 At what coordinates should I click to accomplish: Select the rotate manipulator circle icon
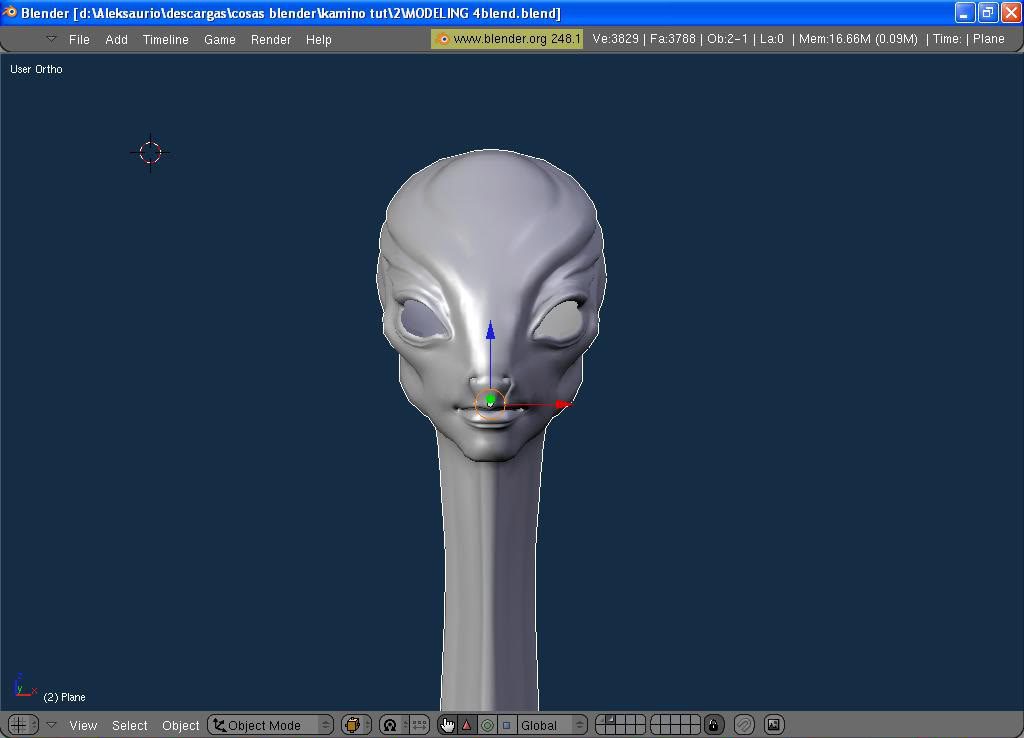[x=487, y=725]
